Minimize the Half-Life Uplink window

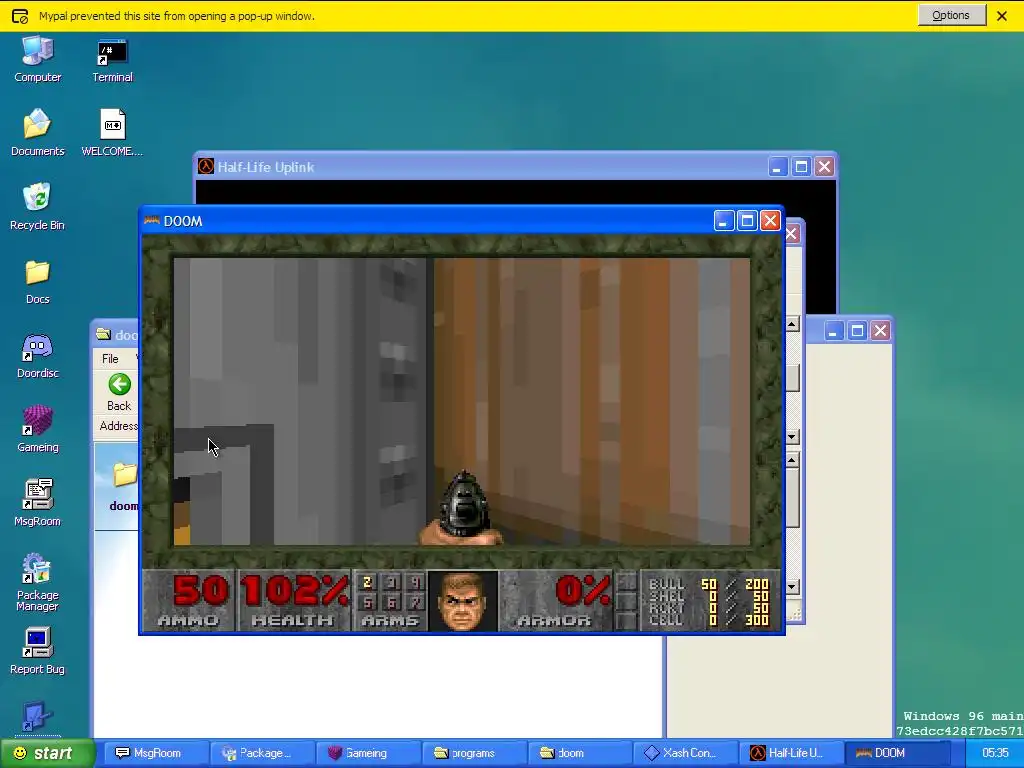point(776,167)
